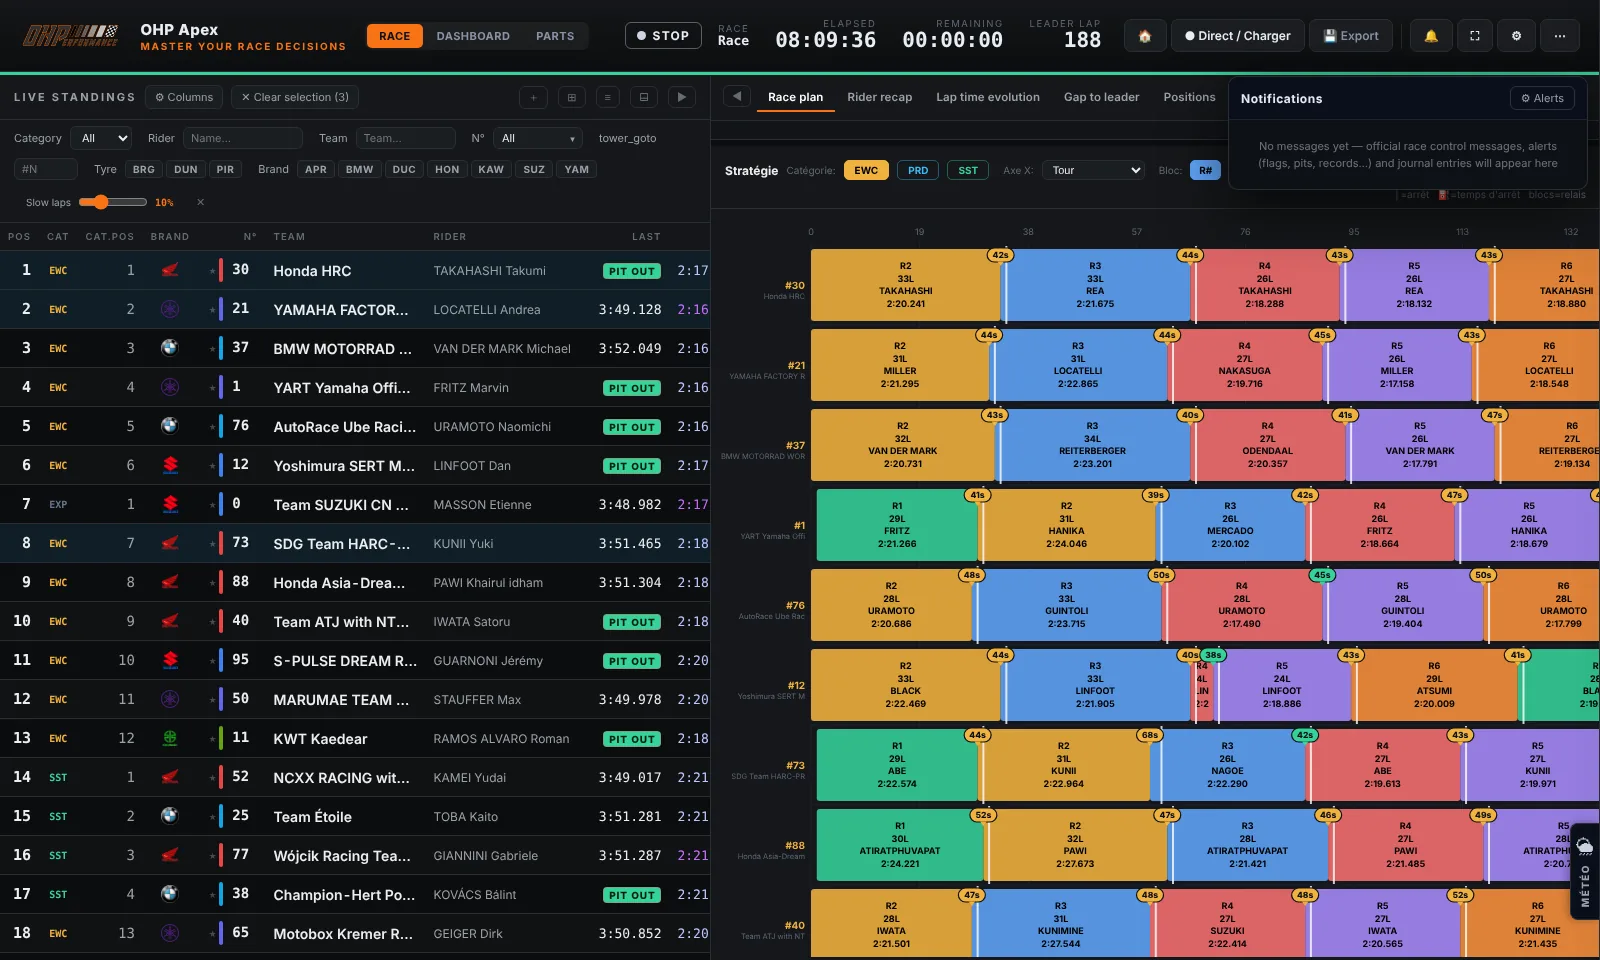This screenshot has height=960, width=1600.
Task: Toggle fullscreen mode icon
Action: coord(1474,36)
